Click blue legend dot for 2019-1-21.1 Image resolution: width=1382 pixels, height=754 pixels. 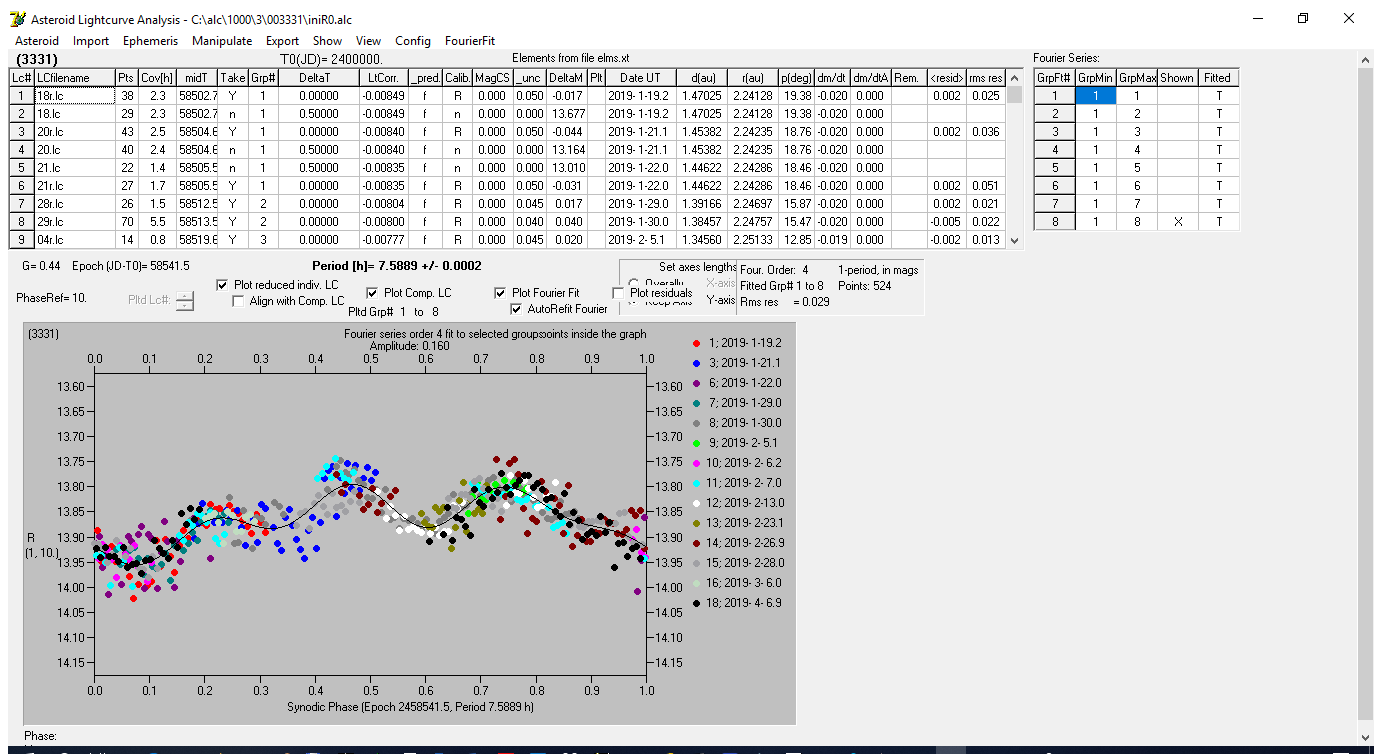tap(696, 363)
